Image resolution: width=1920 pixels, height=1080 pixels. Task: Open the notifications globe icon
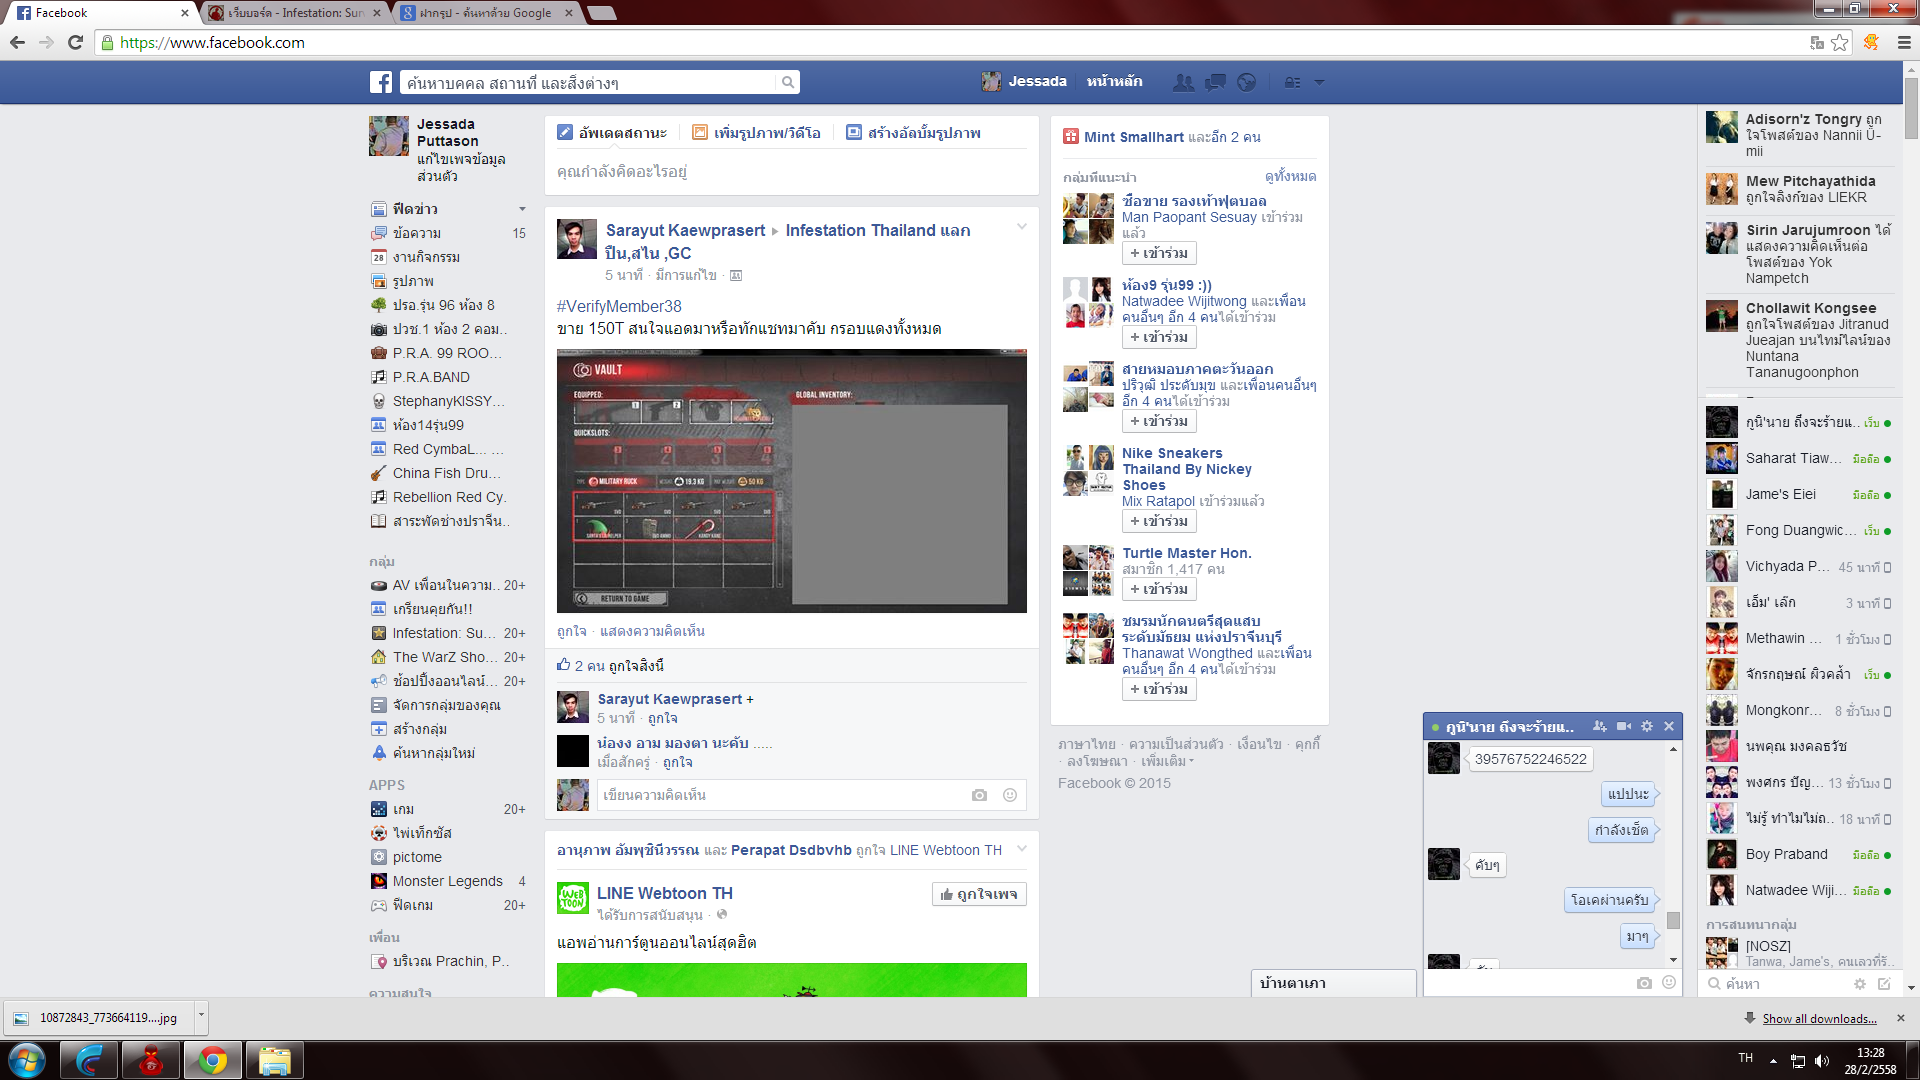[1246, 82]
